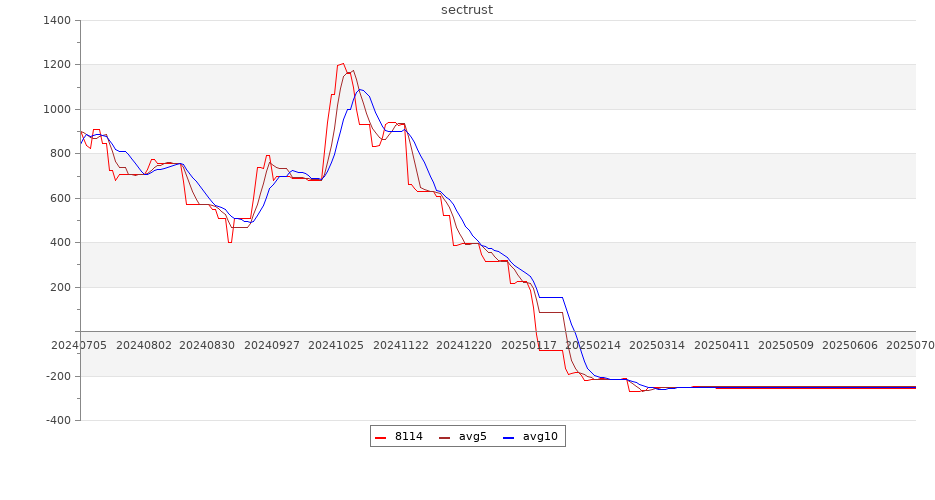Viewport: 935px width, 500px height.
Task: Click the 20250411 date label
Action: click(722, 345)
